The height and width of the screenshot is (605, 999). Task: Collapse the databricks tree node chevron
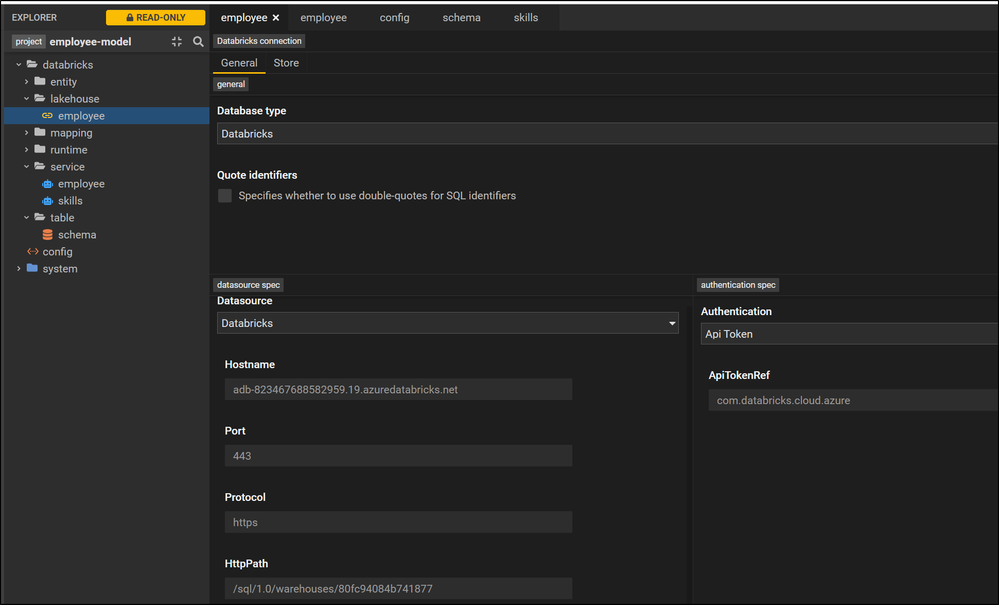18,64
